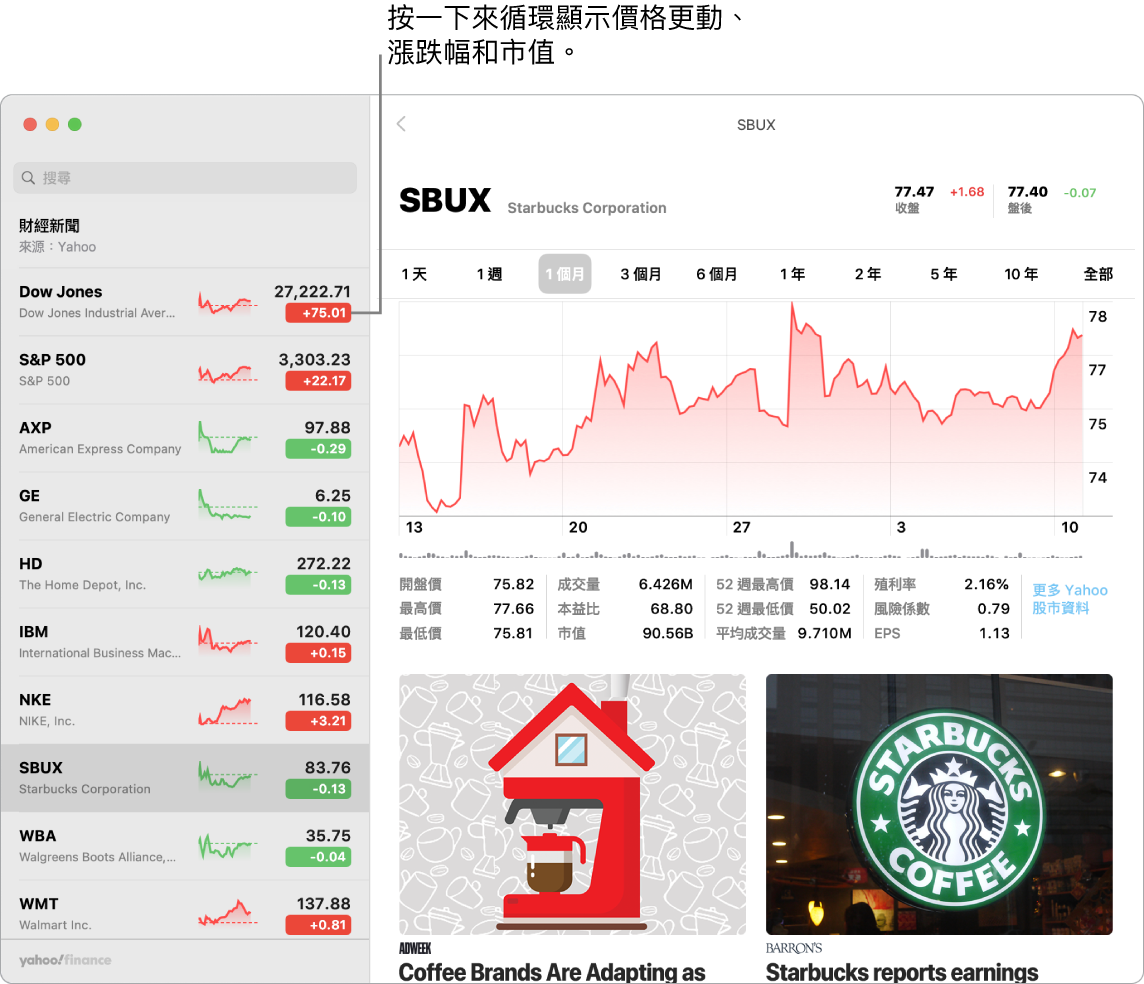Click the magnifier icon in search field
The height and width of the screenshot is (984, 1144).
[28, 178]
